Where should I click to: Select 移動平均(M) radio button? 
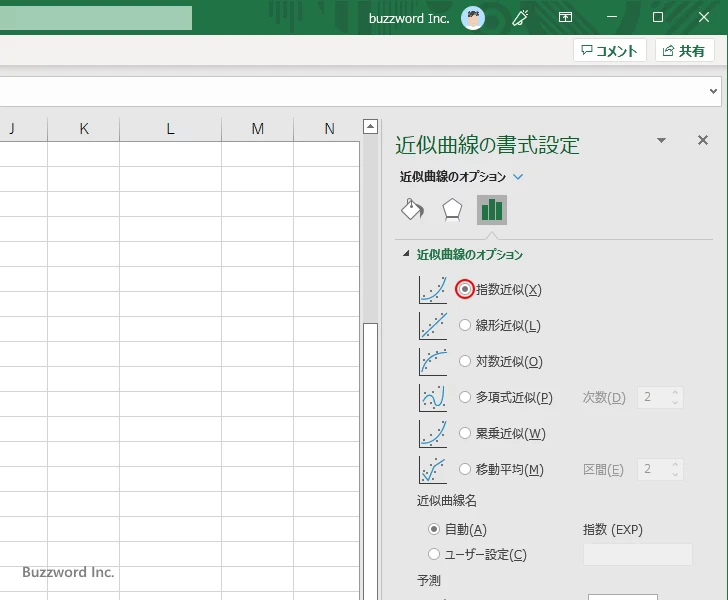click(x=465, y=469)
